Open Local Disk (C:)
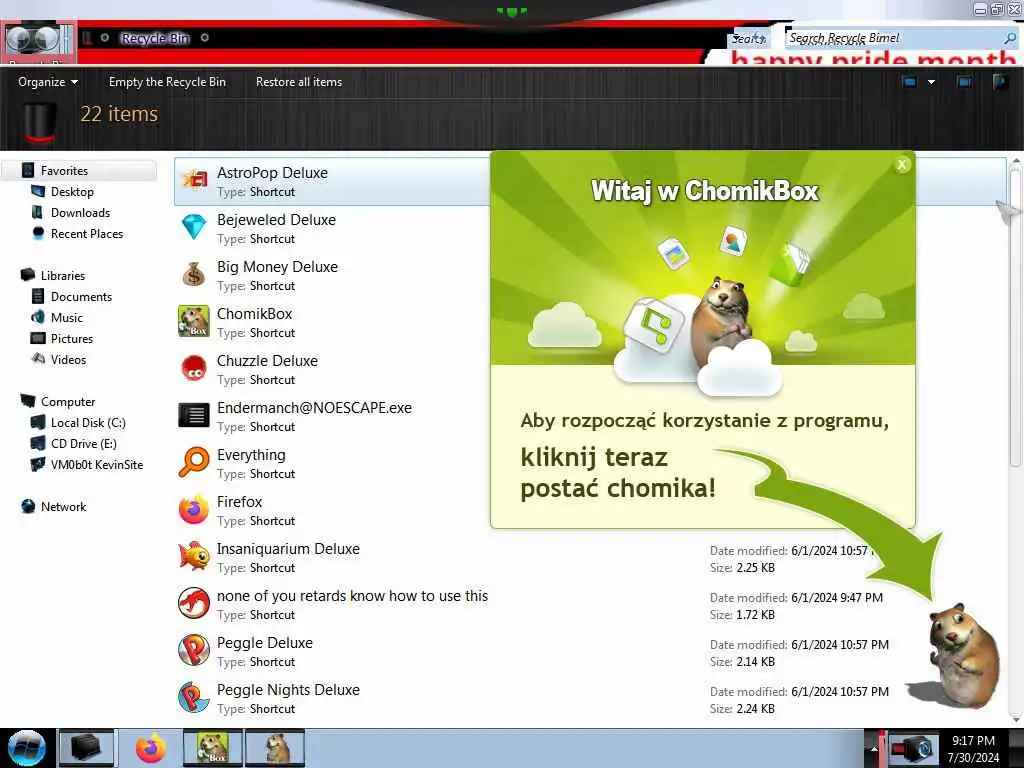Screen dimensions: 1024x768 pos(88,423)
